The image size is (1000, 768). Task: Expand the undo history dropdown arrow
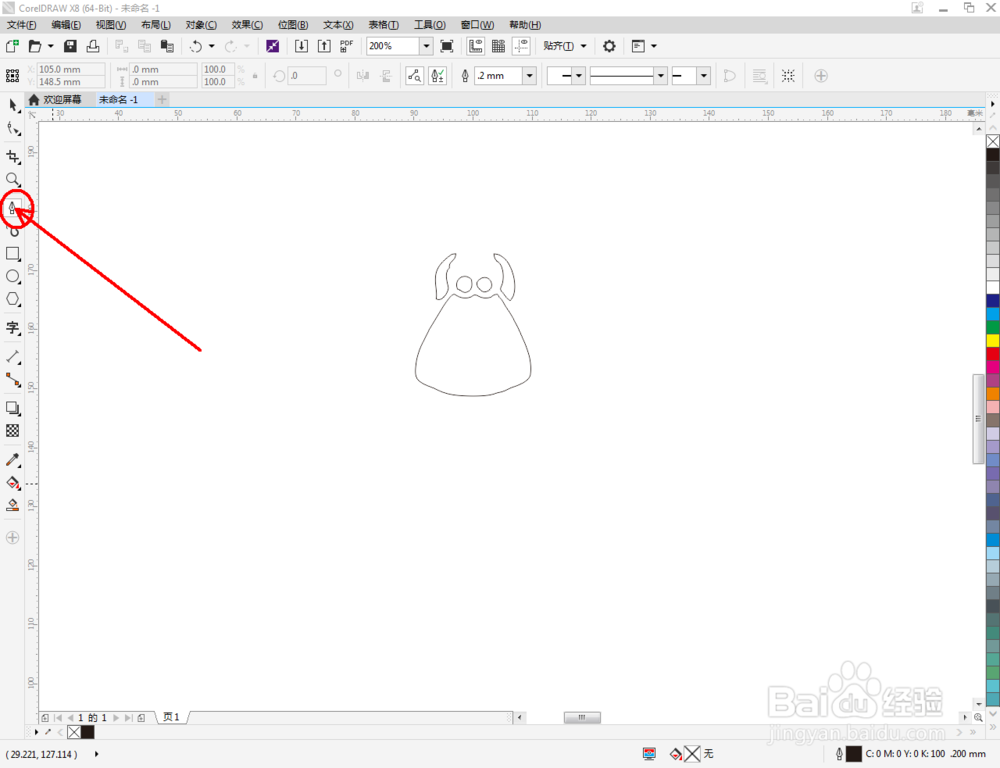(x=212, y=46)
